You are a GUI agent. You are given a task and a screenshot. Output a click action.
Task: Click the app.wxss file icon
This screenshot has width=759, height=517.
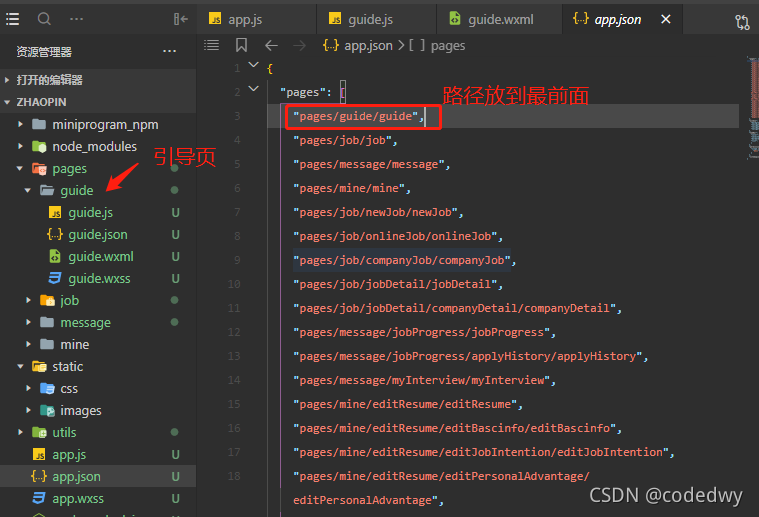point(39,498)
